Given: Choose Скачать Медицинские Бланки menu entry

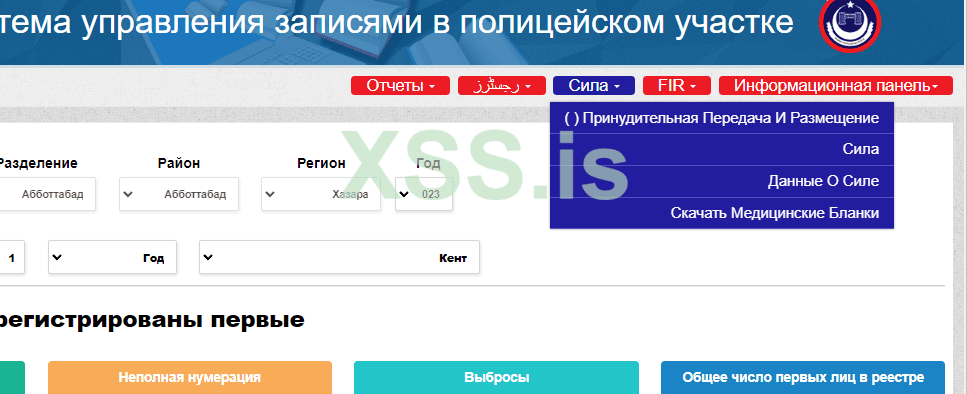Looking at the screenshot, I should tap(722, 213).
